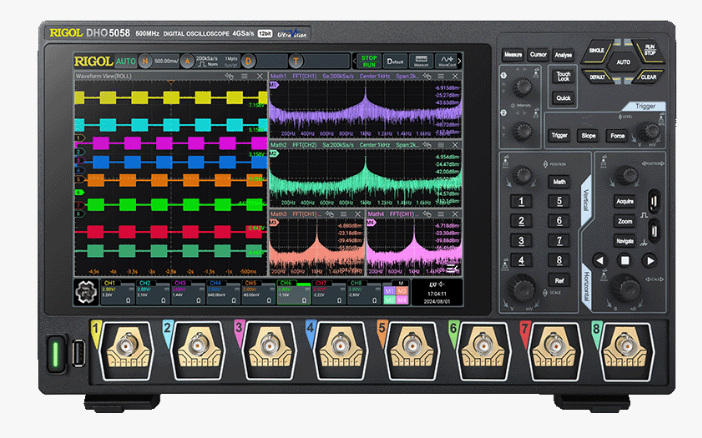This screenshot has width=702, height=438.
Task: Toggle the physical channel 6 key
Action: [559, 221]
